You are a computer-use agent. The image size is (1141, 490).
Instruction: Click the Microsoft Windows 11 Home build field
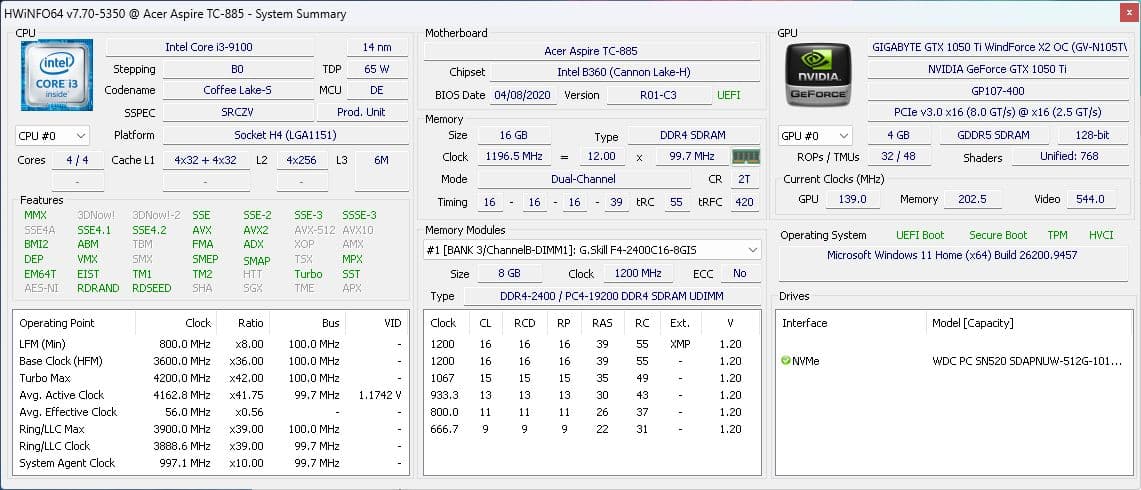pyautogui.click(x=953, y=264)
